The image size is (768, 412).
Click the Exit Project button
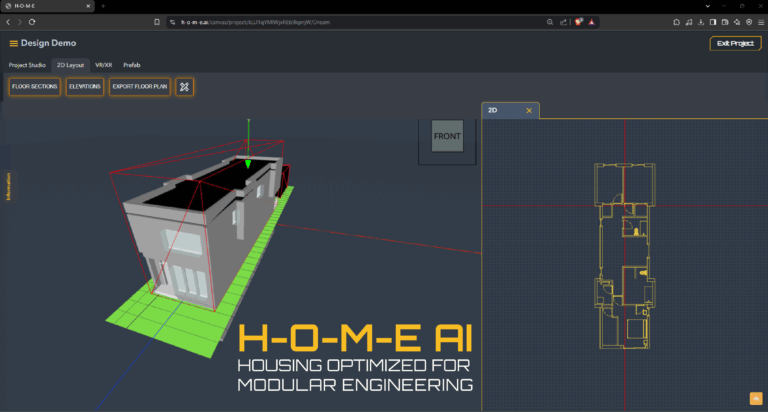[735, 43]
